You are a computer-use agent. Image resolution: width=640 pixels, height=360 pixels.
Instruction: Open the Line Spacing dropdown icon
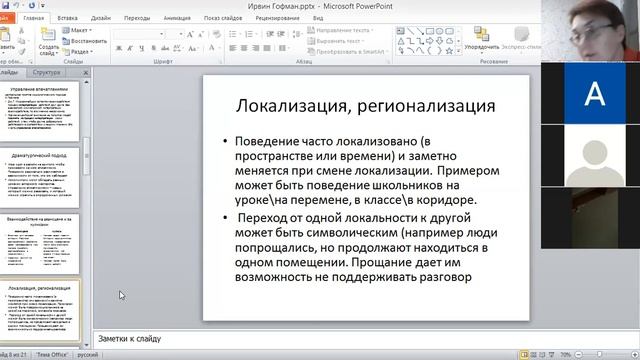pyautogui.click(x=298, y=34)
